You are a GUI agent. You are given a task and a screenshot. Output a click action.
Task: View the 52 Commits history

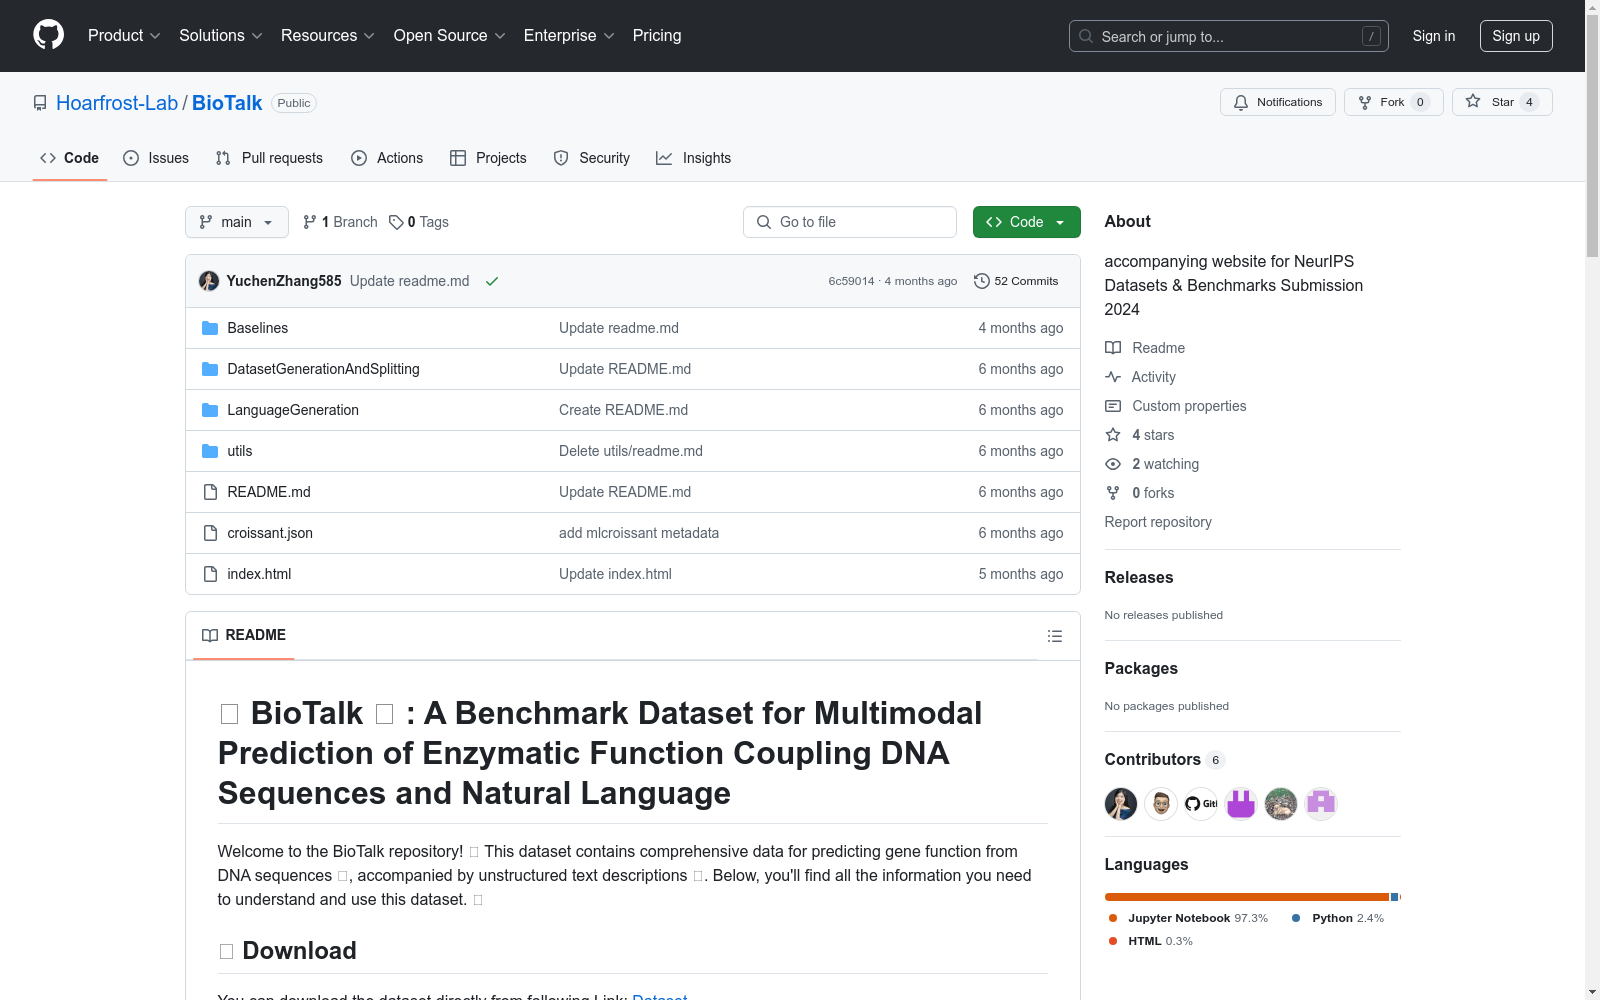1016,281
